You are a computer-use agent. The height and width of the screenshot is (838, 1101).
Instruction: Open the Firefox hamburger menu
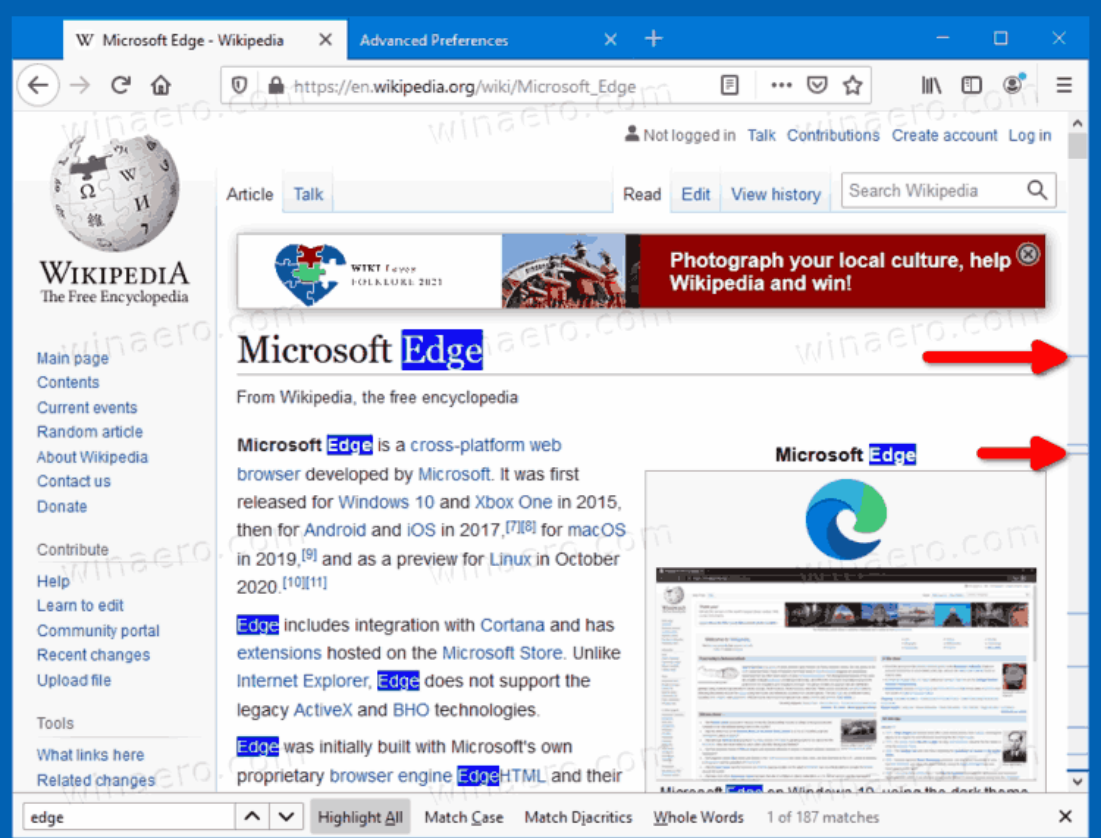pyautogui.click(x=1064, y=86)
